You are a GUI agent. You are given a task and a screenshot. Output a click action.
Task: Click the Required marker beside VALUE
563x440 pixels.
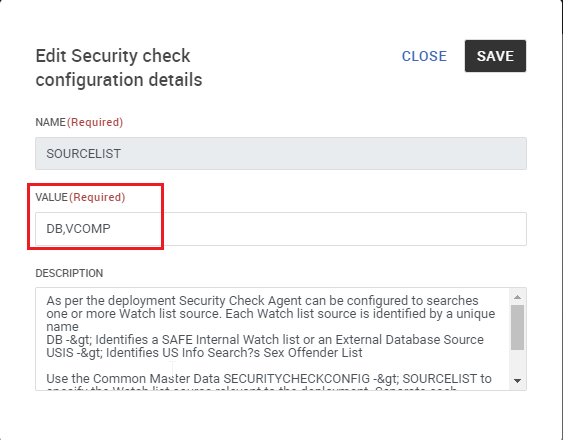[97, 197]
